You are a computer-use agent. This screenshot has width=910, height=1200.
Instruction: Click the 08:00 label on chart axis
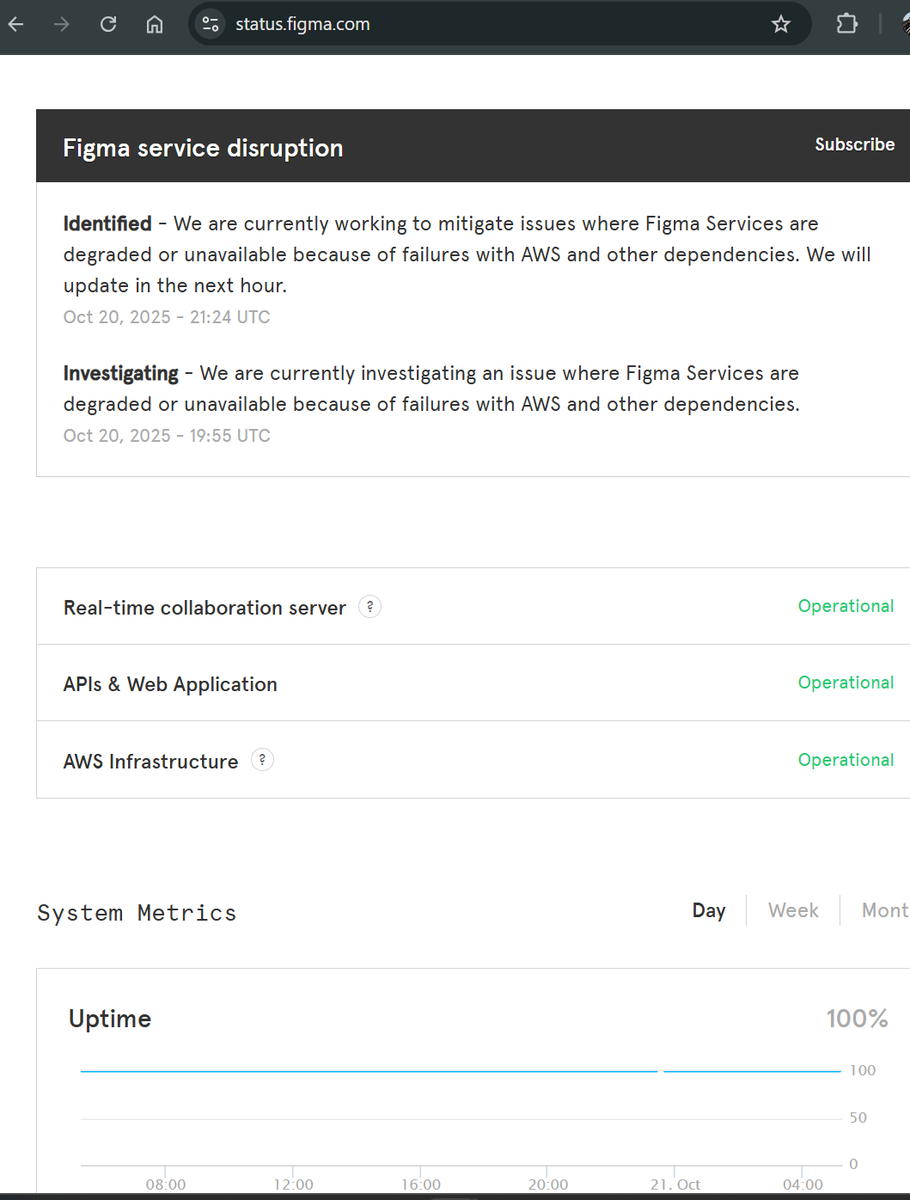[166, 1184]
